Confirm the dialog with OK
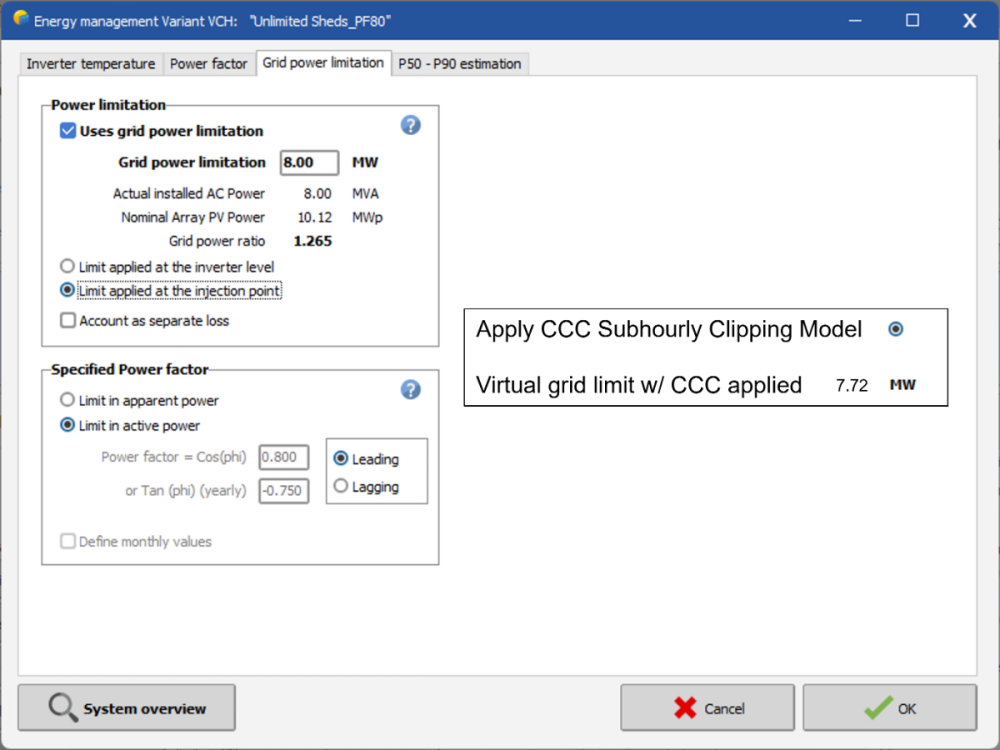Screen dimensions: 1000x750 coord(889,708)
